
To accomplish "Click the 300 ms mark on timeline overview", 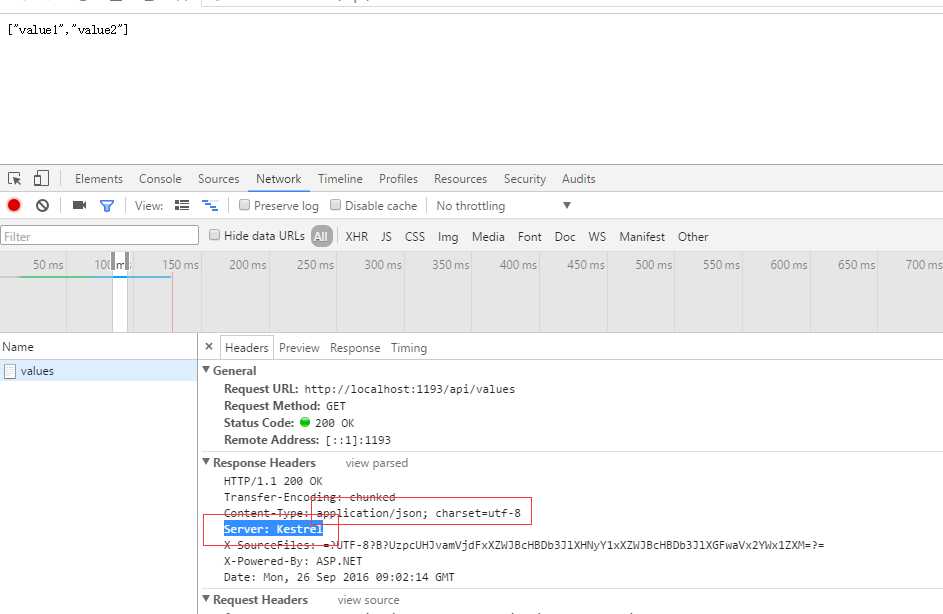I will click(x=382, y=265).
